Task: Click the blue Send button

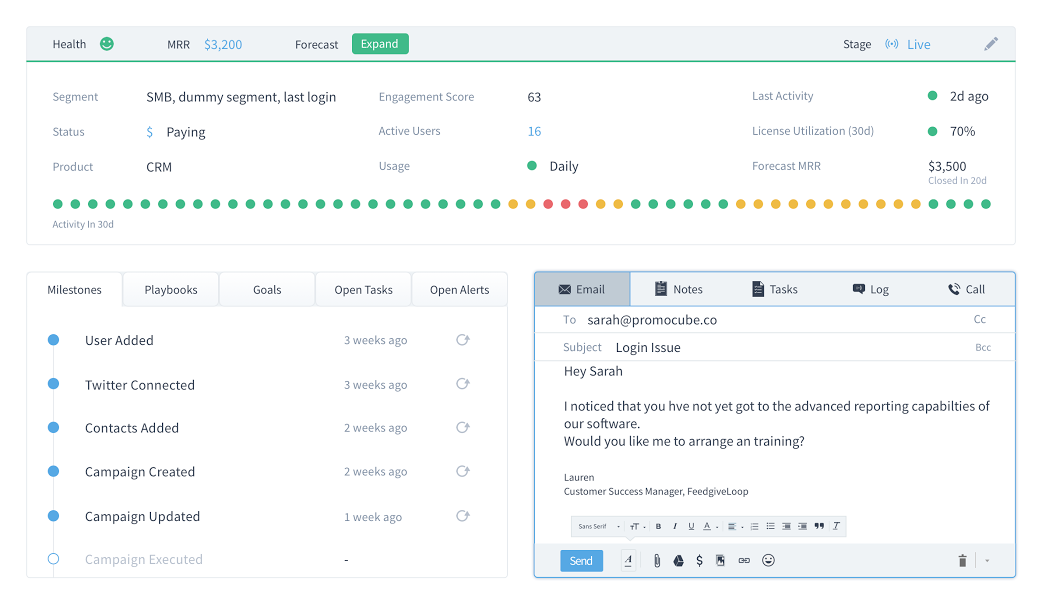Action: pos(581,561)
